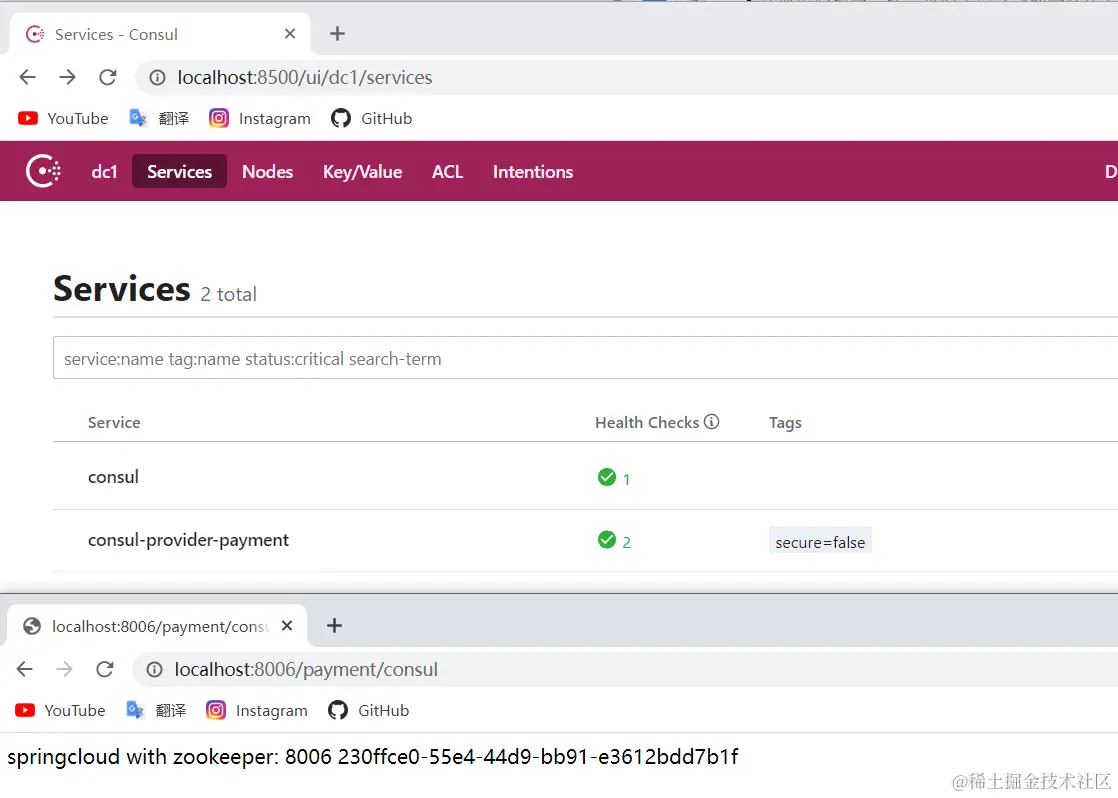The image size is (1118, 798).
Task: Click the Service column header
Action: pos(114,422)
